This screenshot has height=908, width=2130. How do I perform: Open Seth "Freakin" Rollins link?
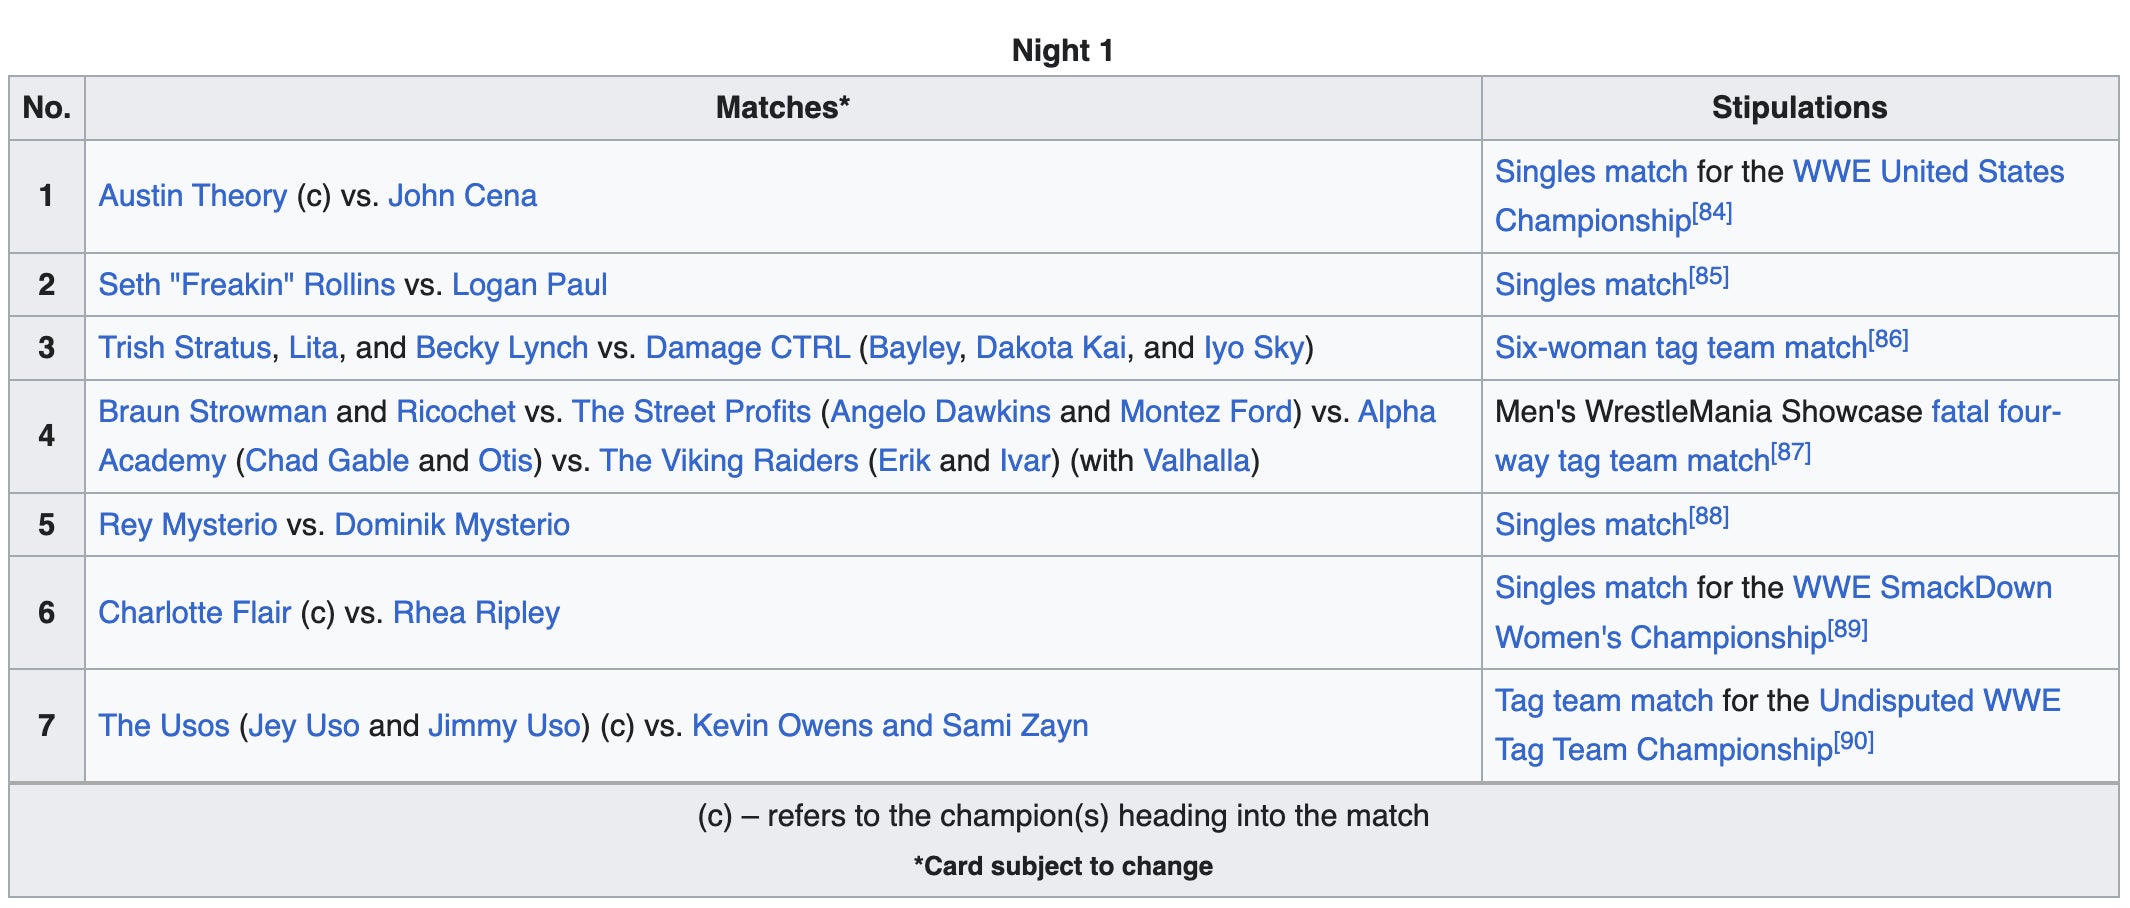pos(246,285)
